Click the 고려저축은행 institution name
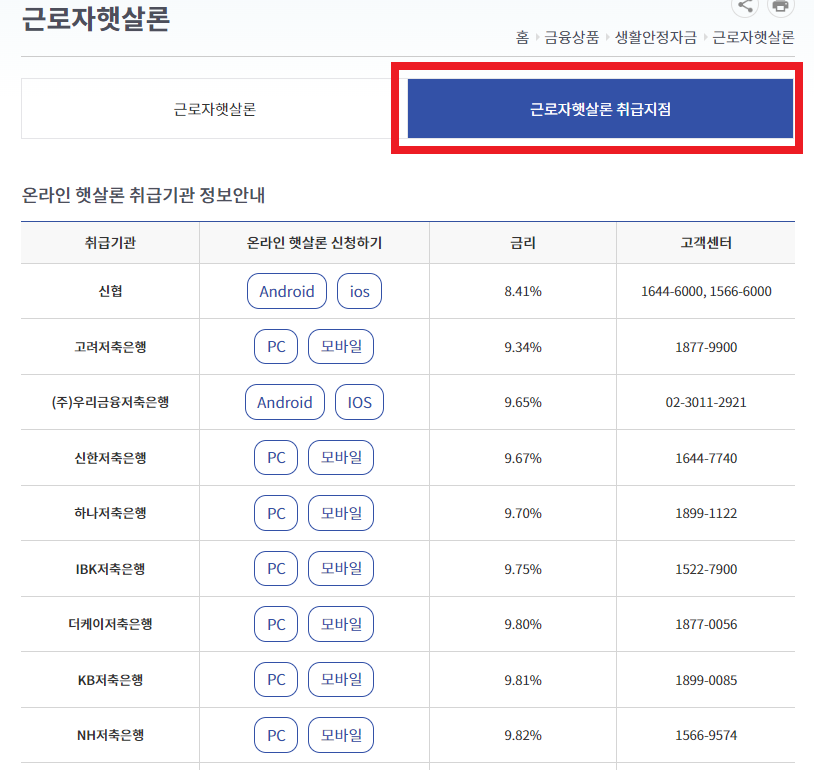The image size is (814, 770). [110, 347]
